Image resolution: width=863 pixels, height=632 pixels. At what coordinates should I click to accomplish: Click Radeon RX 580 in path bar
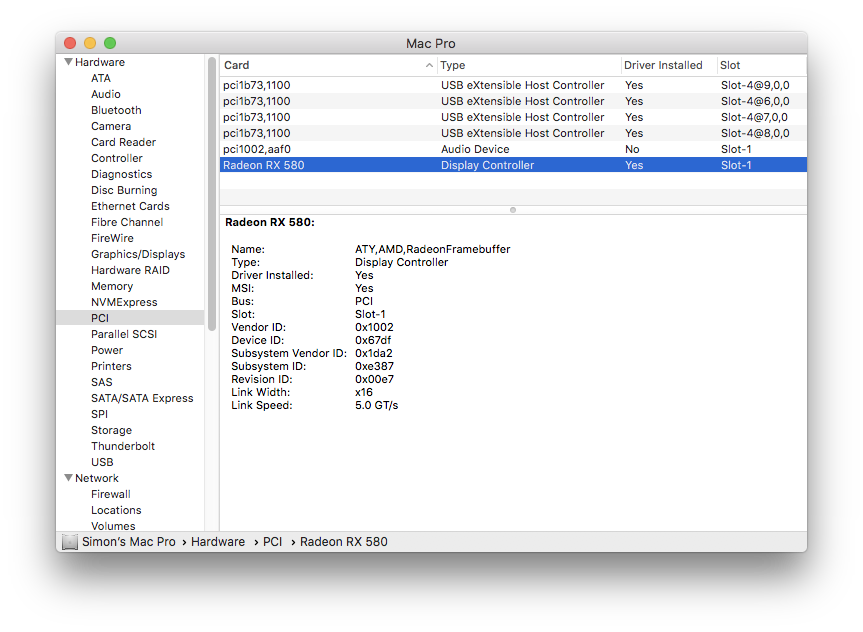[343, 542]
